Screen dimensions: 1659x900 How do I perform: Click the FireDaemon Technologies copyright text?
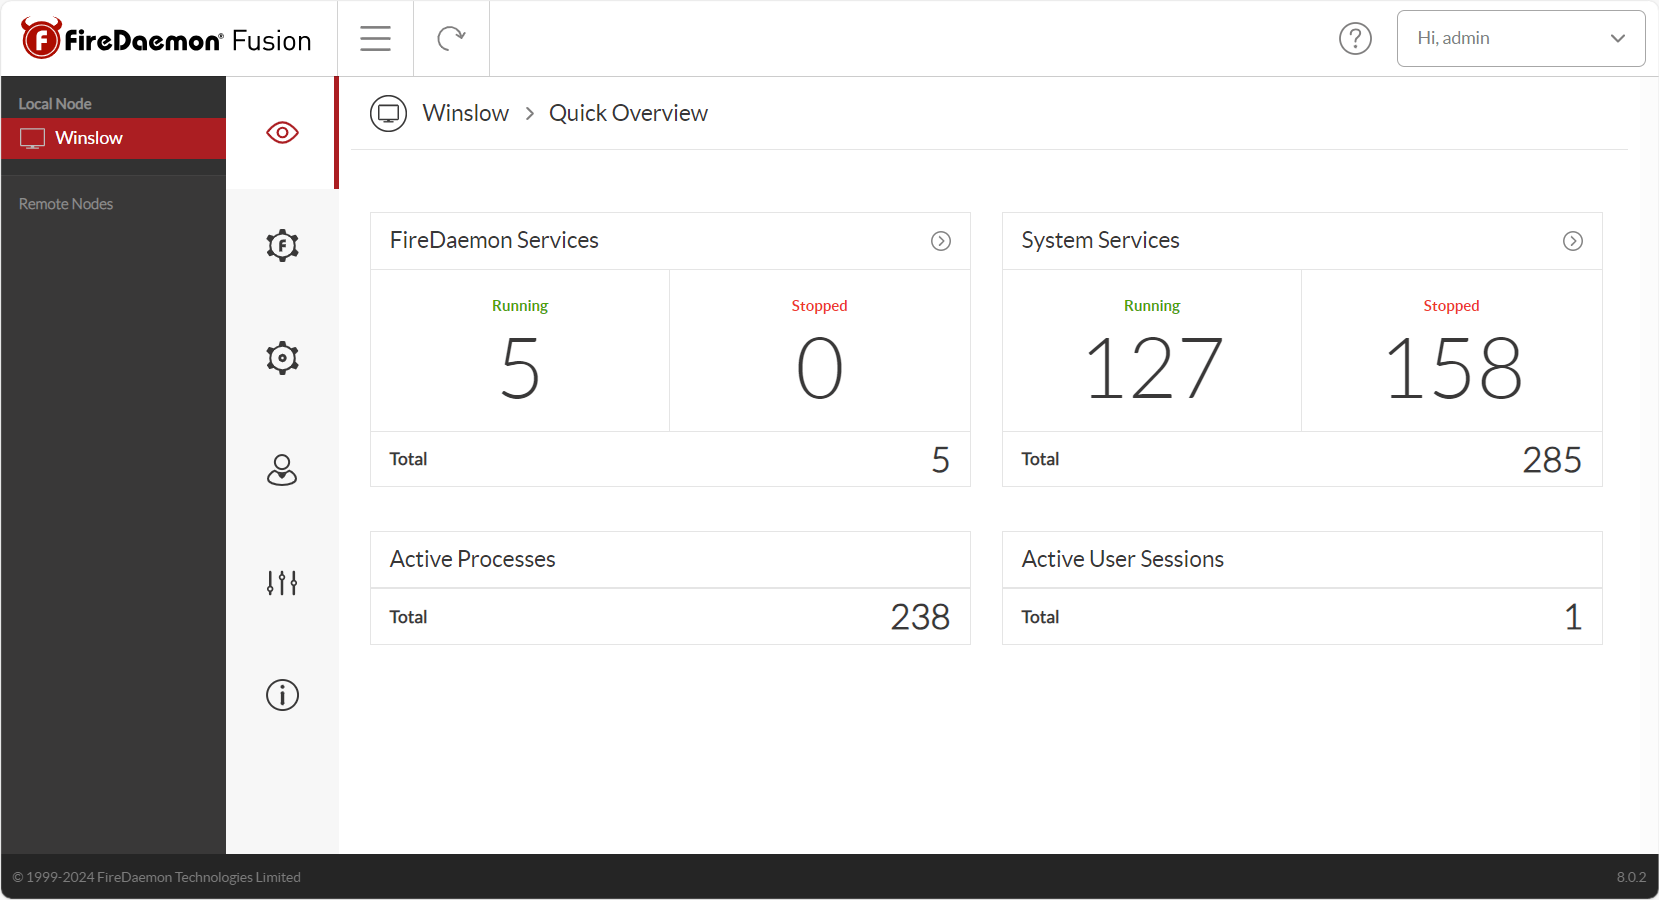[156, 877]
